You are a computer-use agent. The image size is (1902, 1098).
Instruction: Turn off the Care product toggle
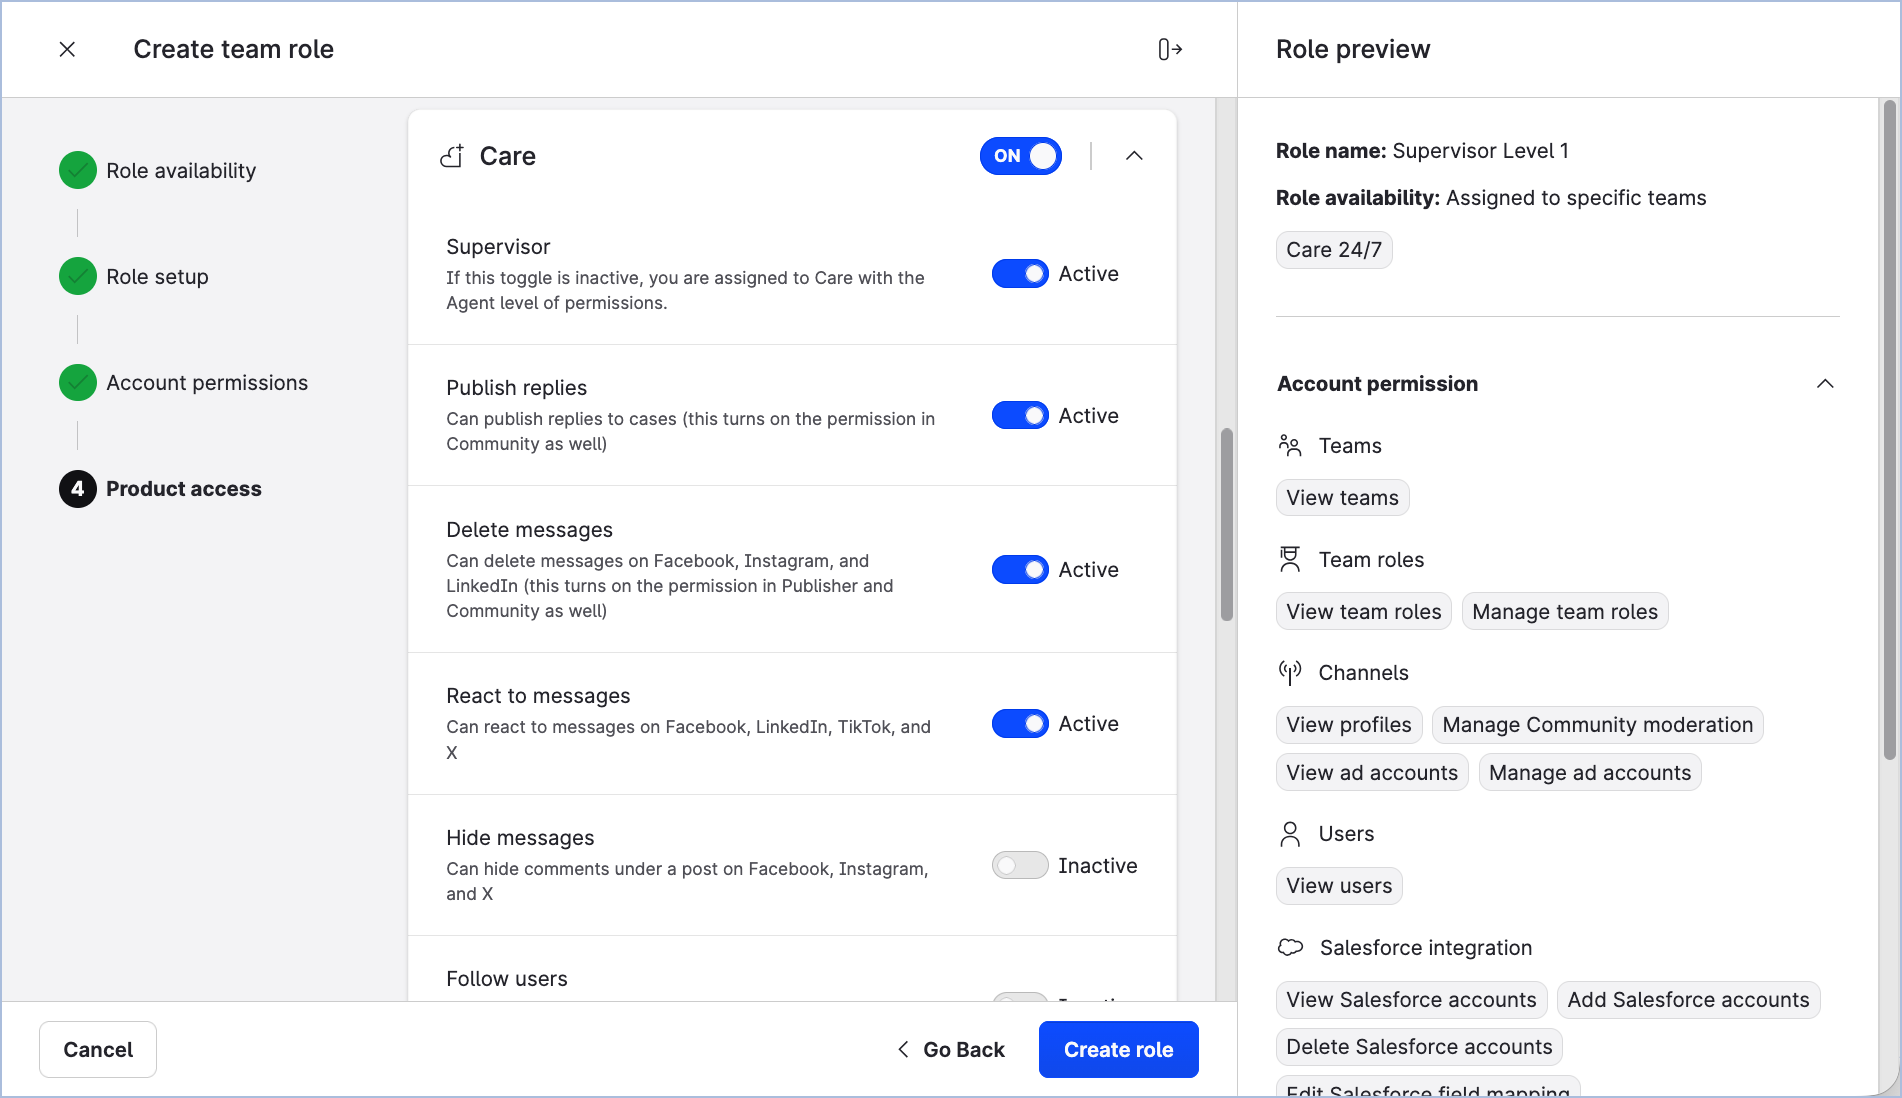pyautogui.click(x=1020, y=156)
